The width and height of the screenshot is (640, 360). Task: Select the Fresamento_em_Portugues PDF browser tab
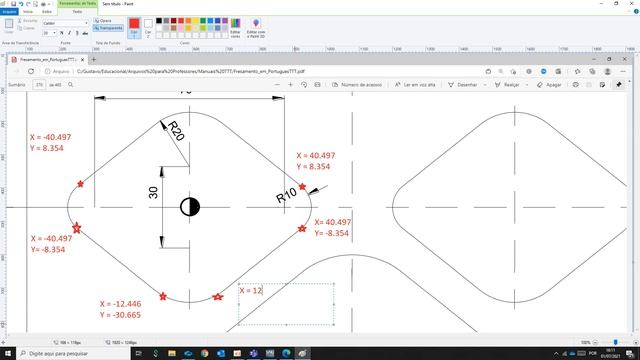[x=48, y=60]
